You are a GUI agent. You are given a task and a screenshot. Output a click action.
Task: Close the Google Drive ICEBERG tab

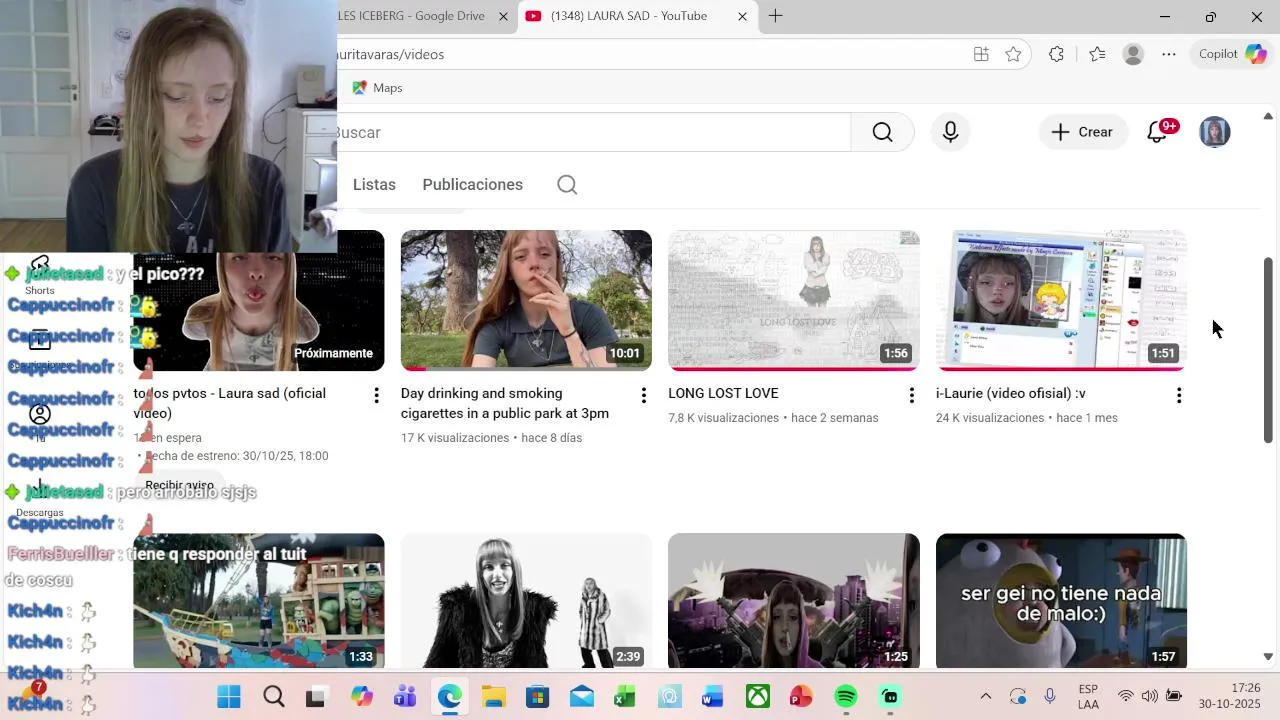503,16
